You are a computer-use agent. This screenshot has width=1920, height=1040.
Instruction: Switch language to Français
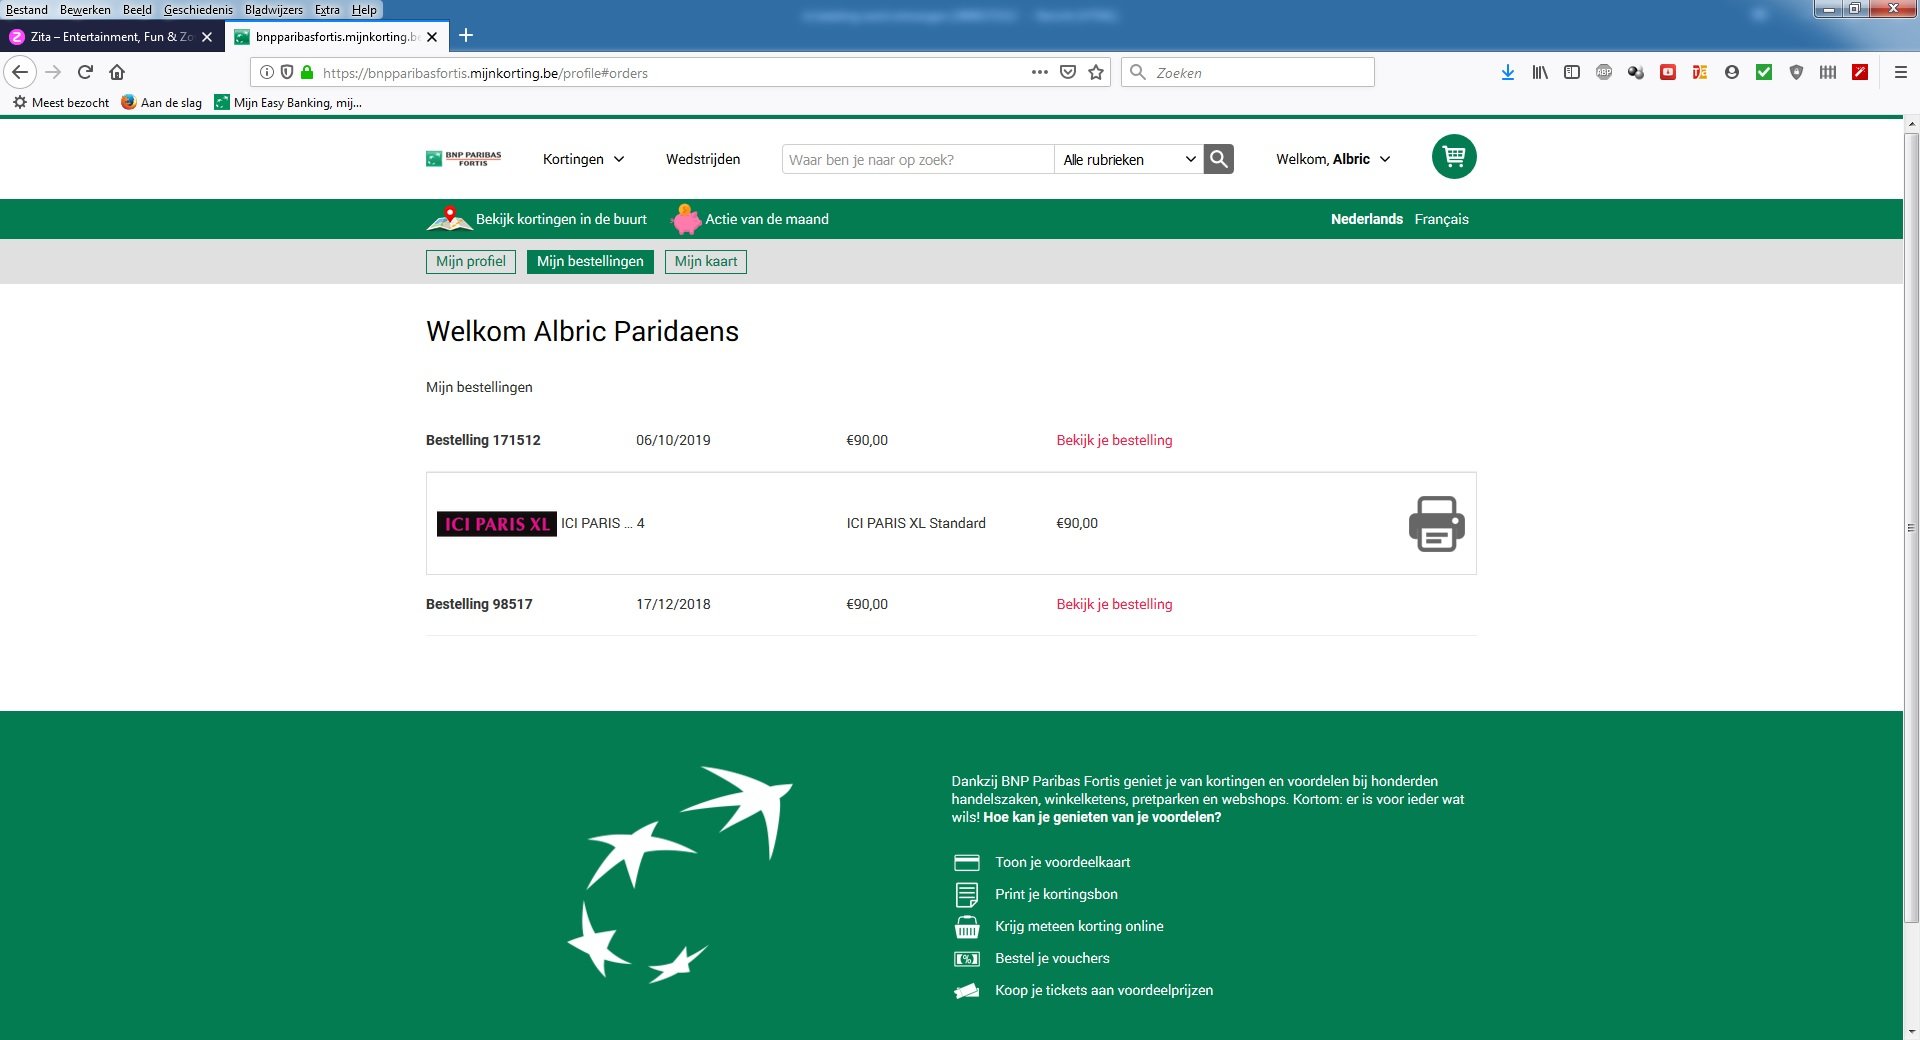[1442, 219]
